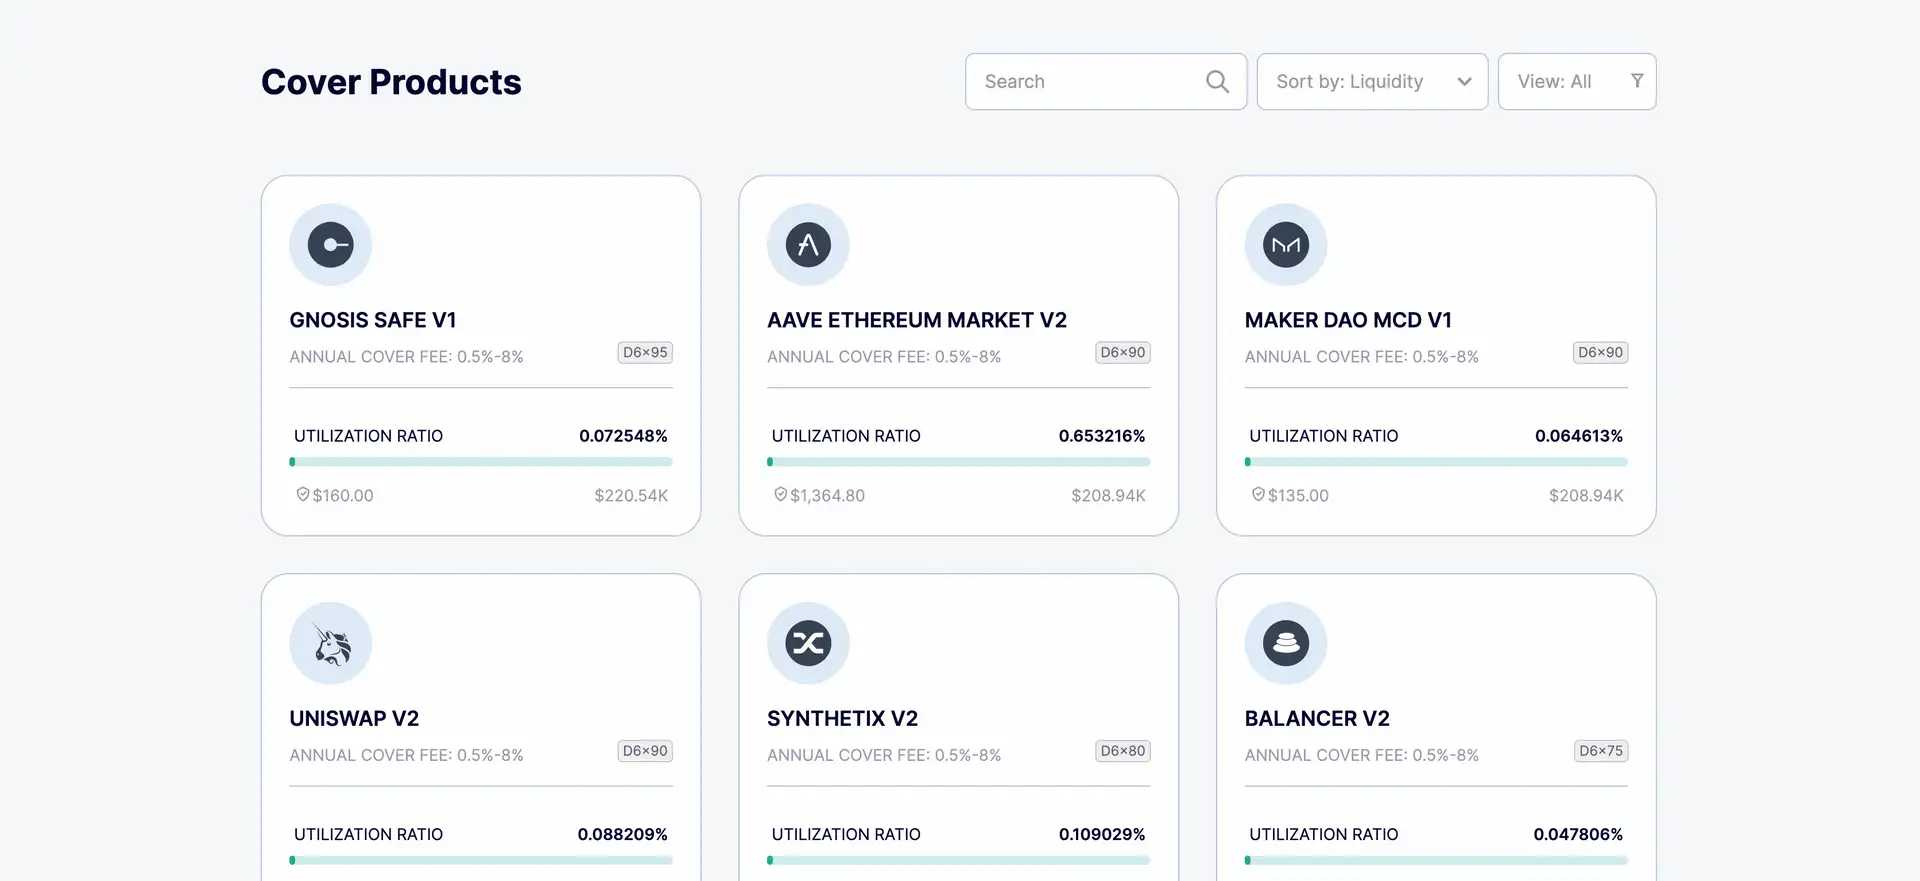Open the AAVE ETHEREUM MARKET V2 title
This screenshot has width=1920, height=881.
pyautogui.click(x=916, y=320)
